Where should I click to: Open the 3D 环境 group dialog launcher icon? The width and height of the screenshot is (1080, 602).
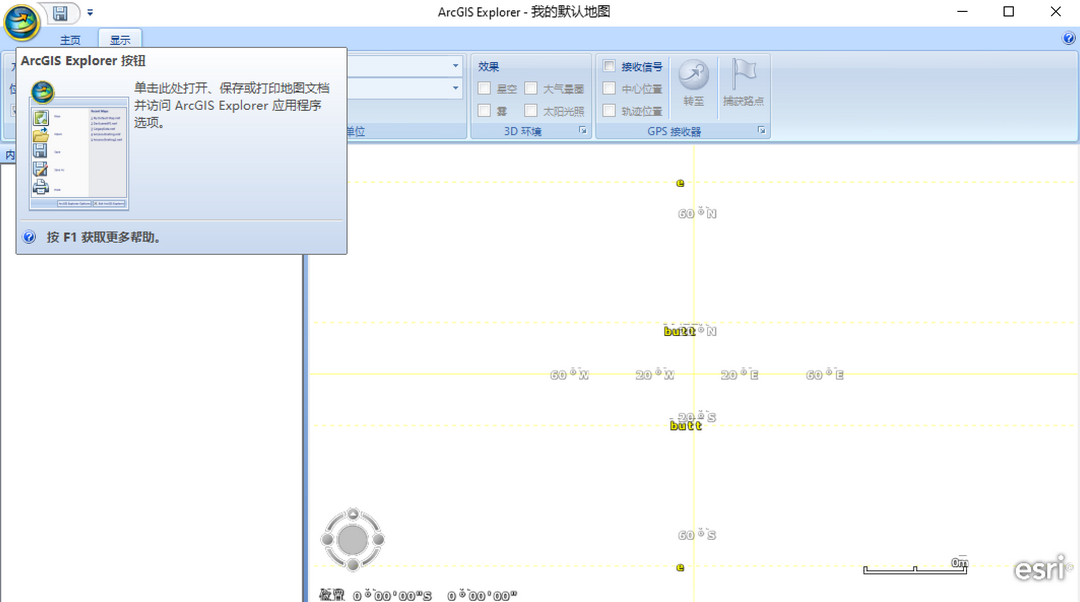(582, 129)
